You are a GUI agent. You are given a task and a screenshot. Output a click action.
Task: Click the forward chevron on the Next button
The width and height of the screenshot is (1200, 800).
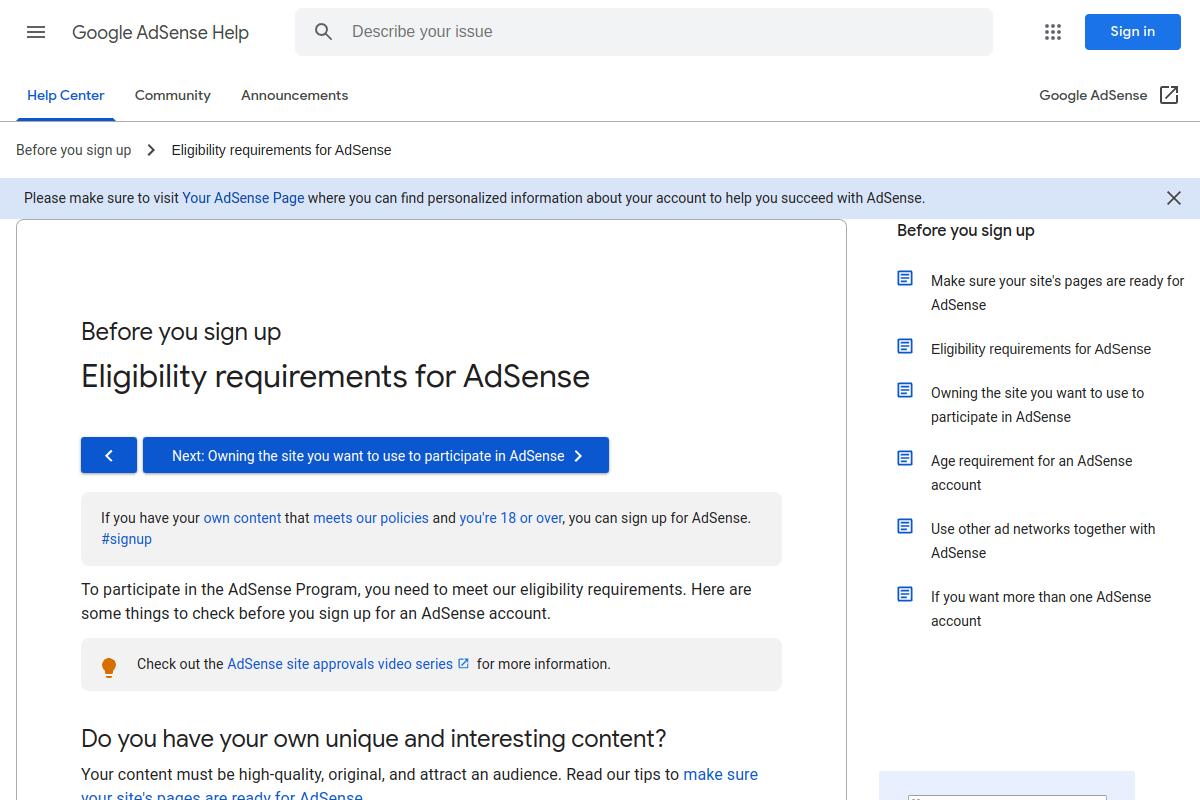click(x=578, y=455)
